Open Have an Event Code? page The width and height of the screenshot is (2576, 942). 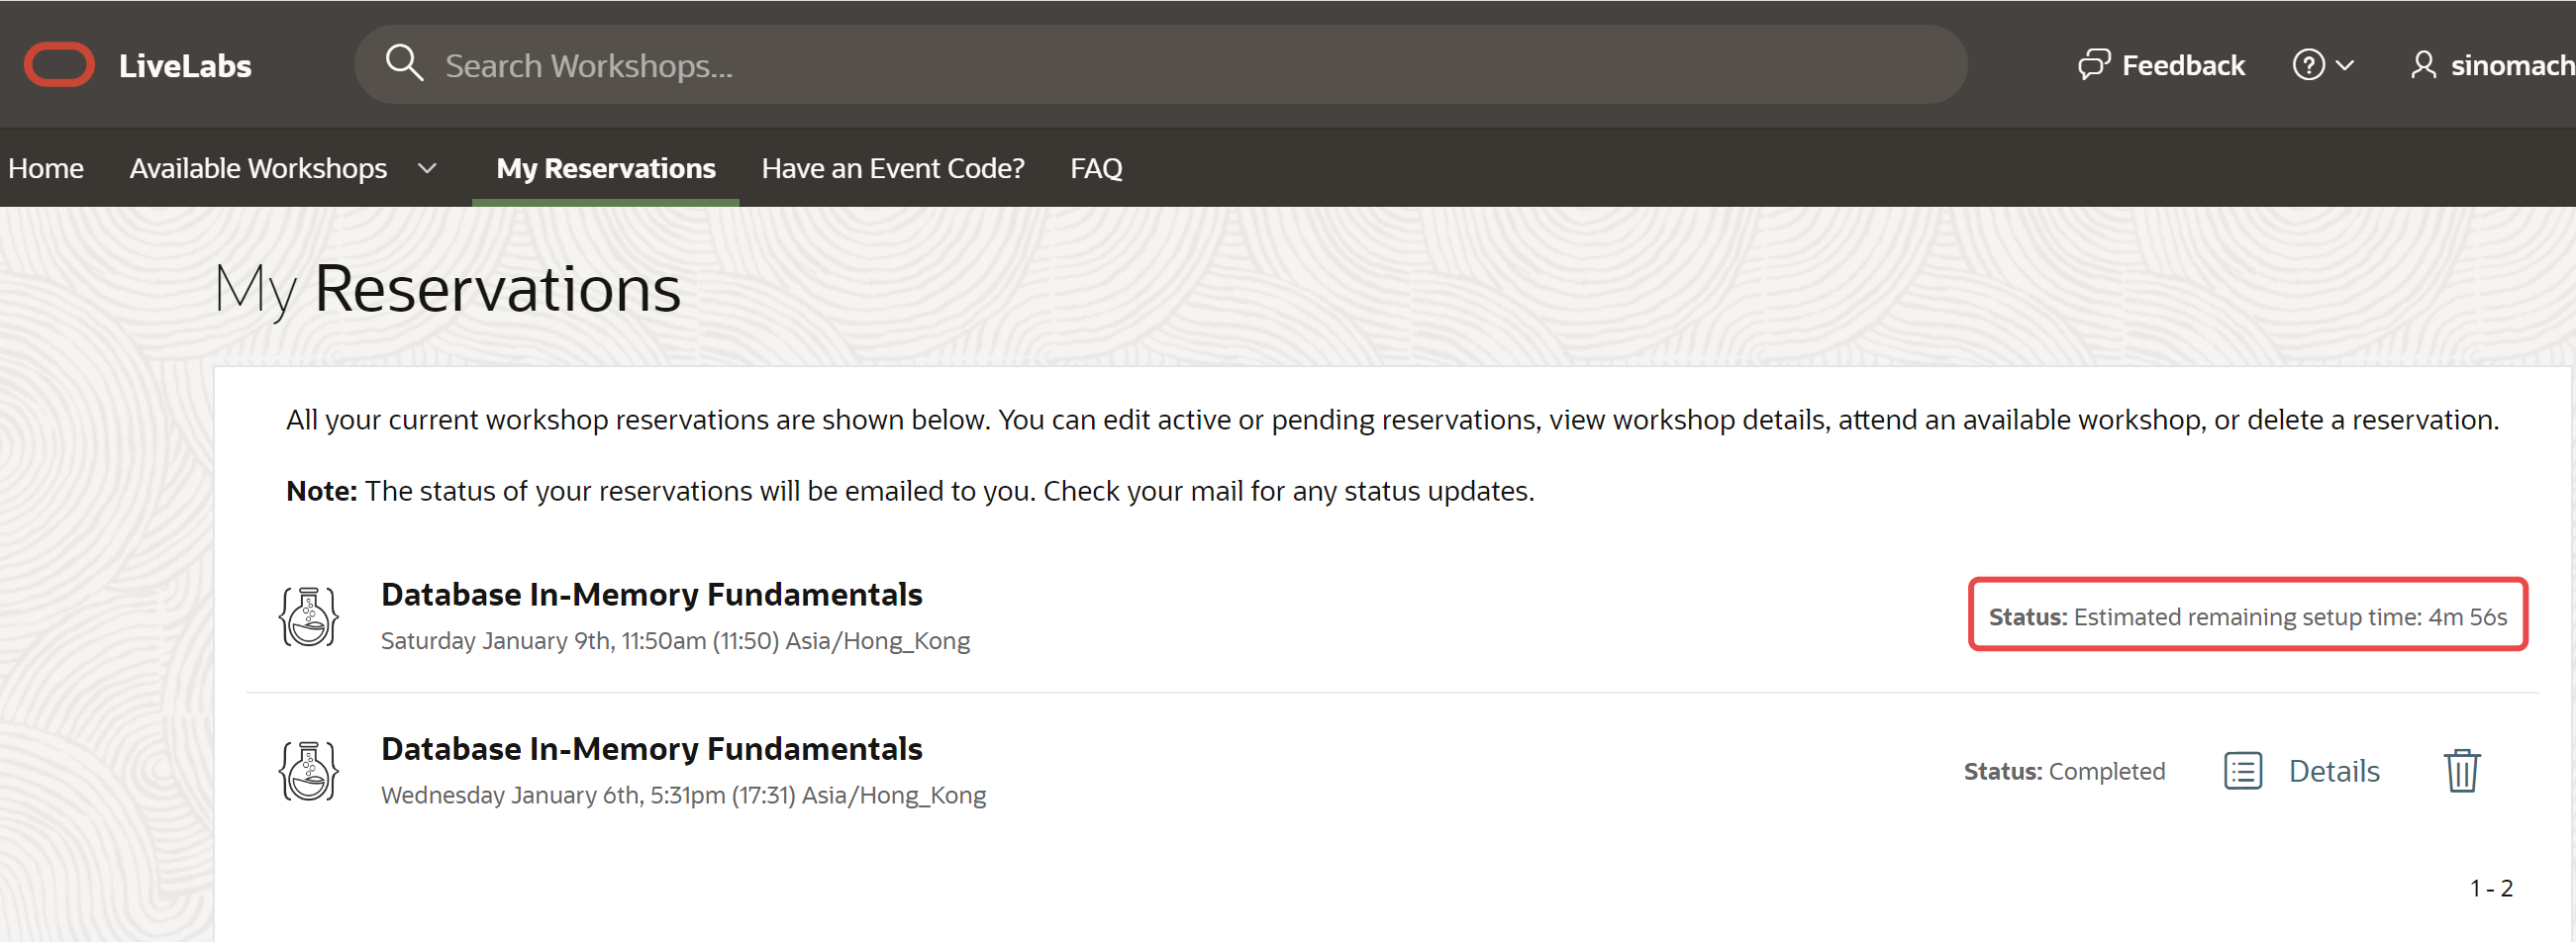point(892,169)
